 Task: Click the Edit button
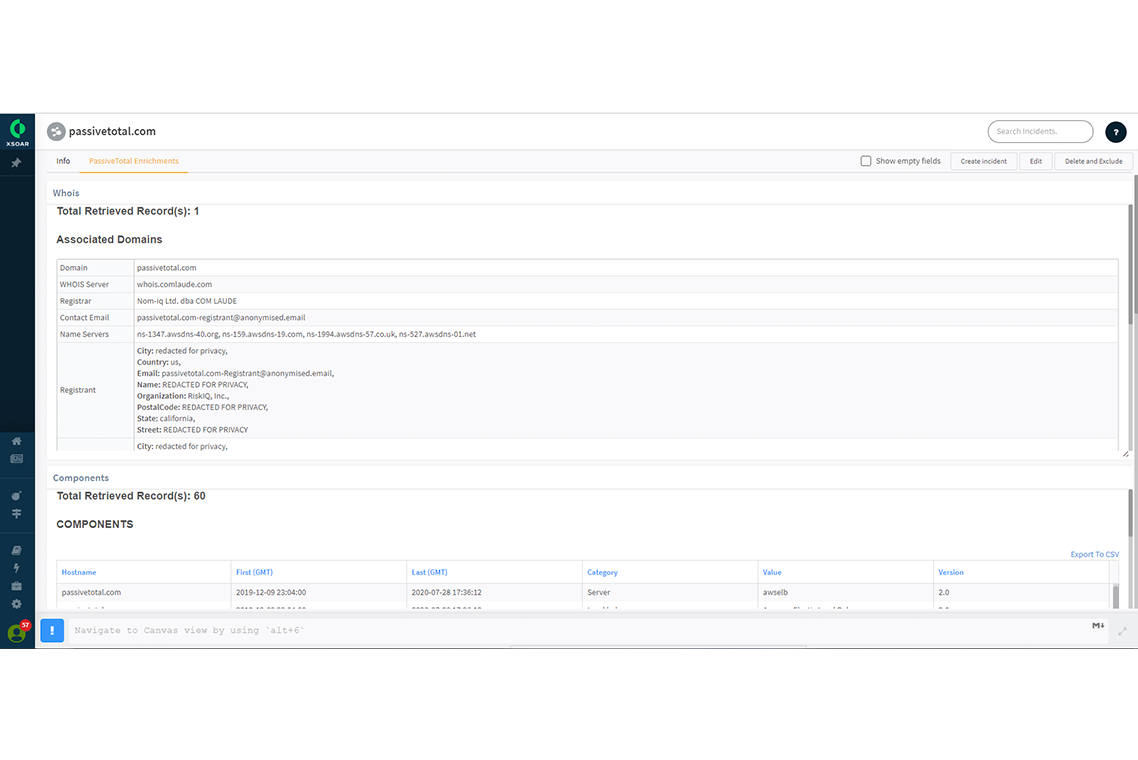(1036, 161)
